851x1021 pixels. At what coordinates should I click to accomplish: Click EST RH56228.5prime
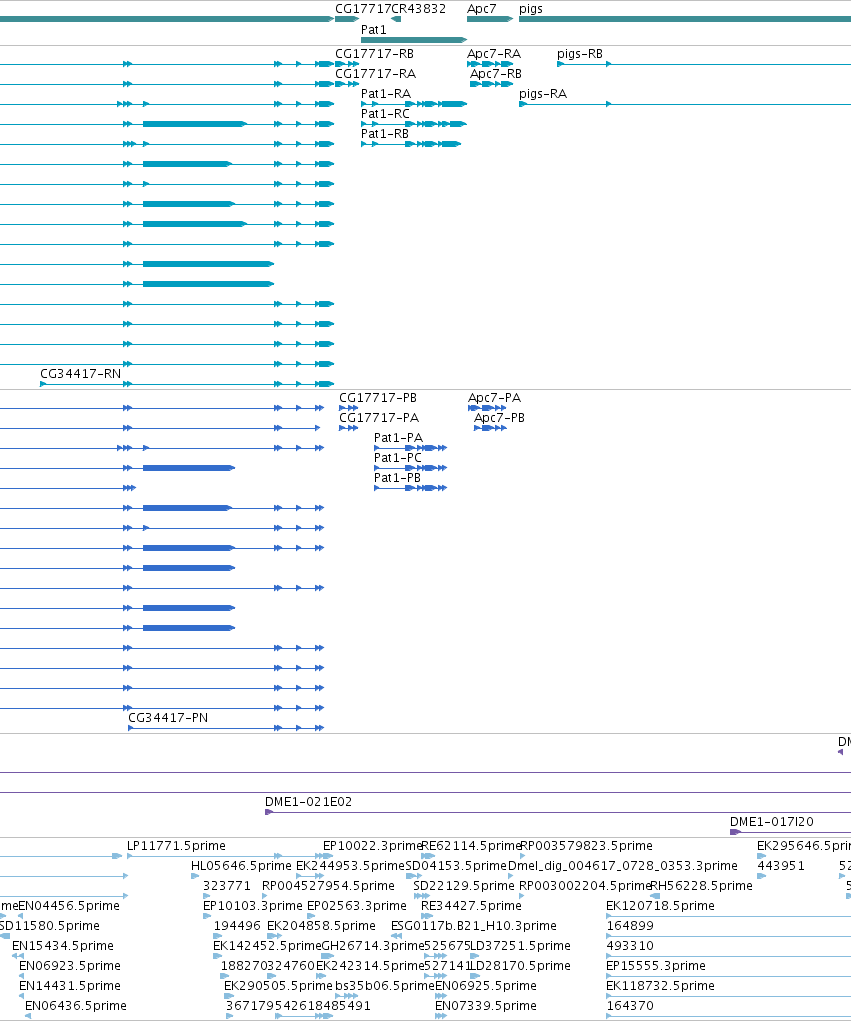(702, 886)
